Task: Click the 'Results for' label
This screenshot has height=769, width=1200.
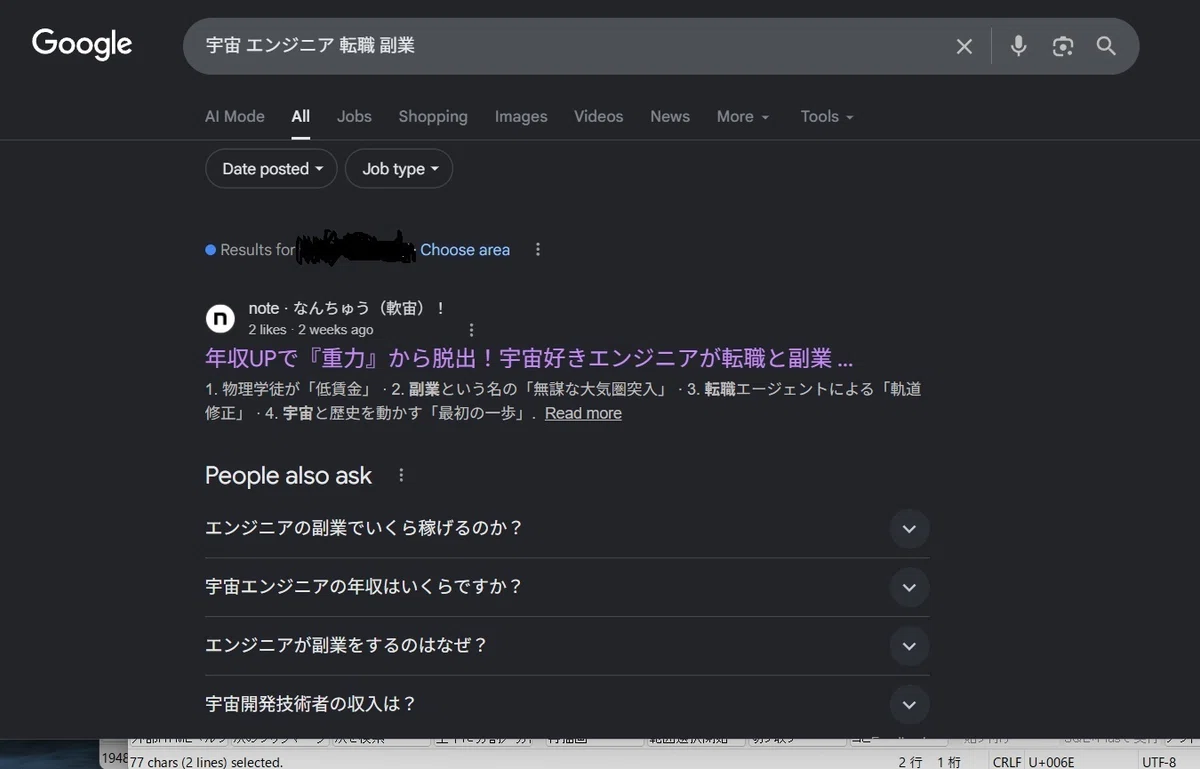Action: [258, 250]
